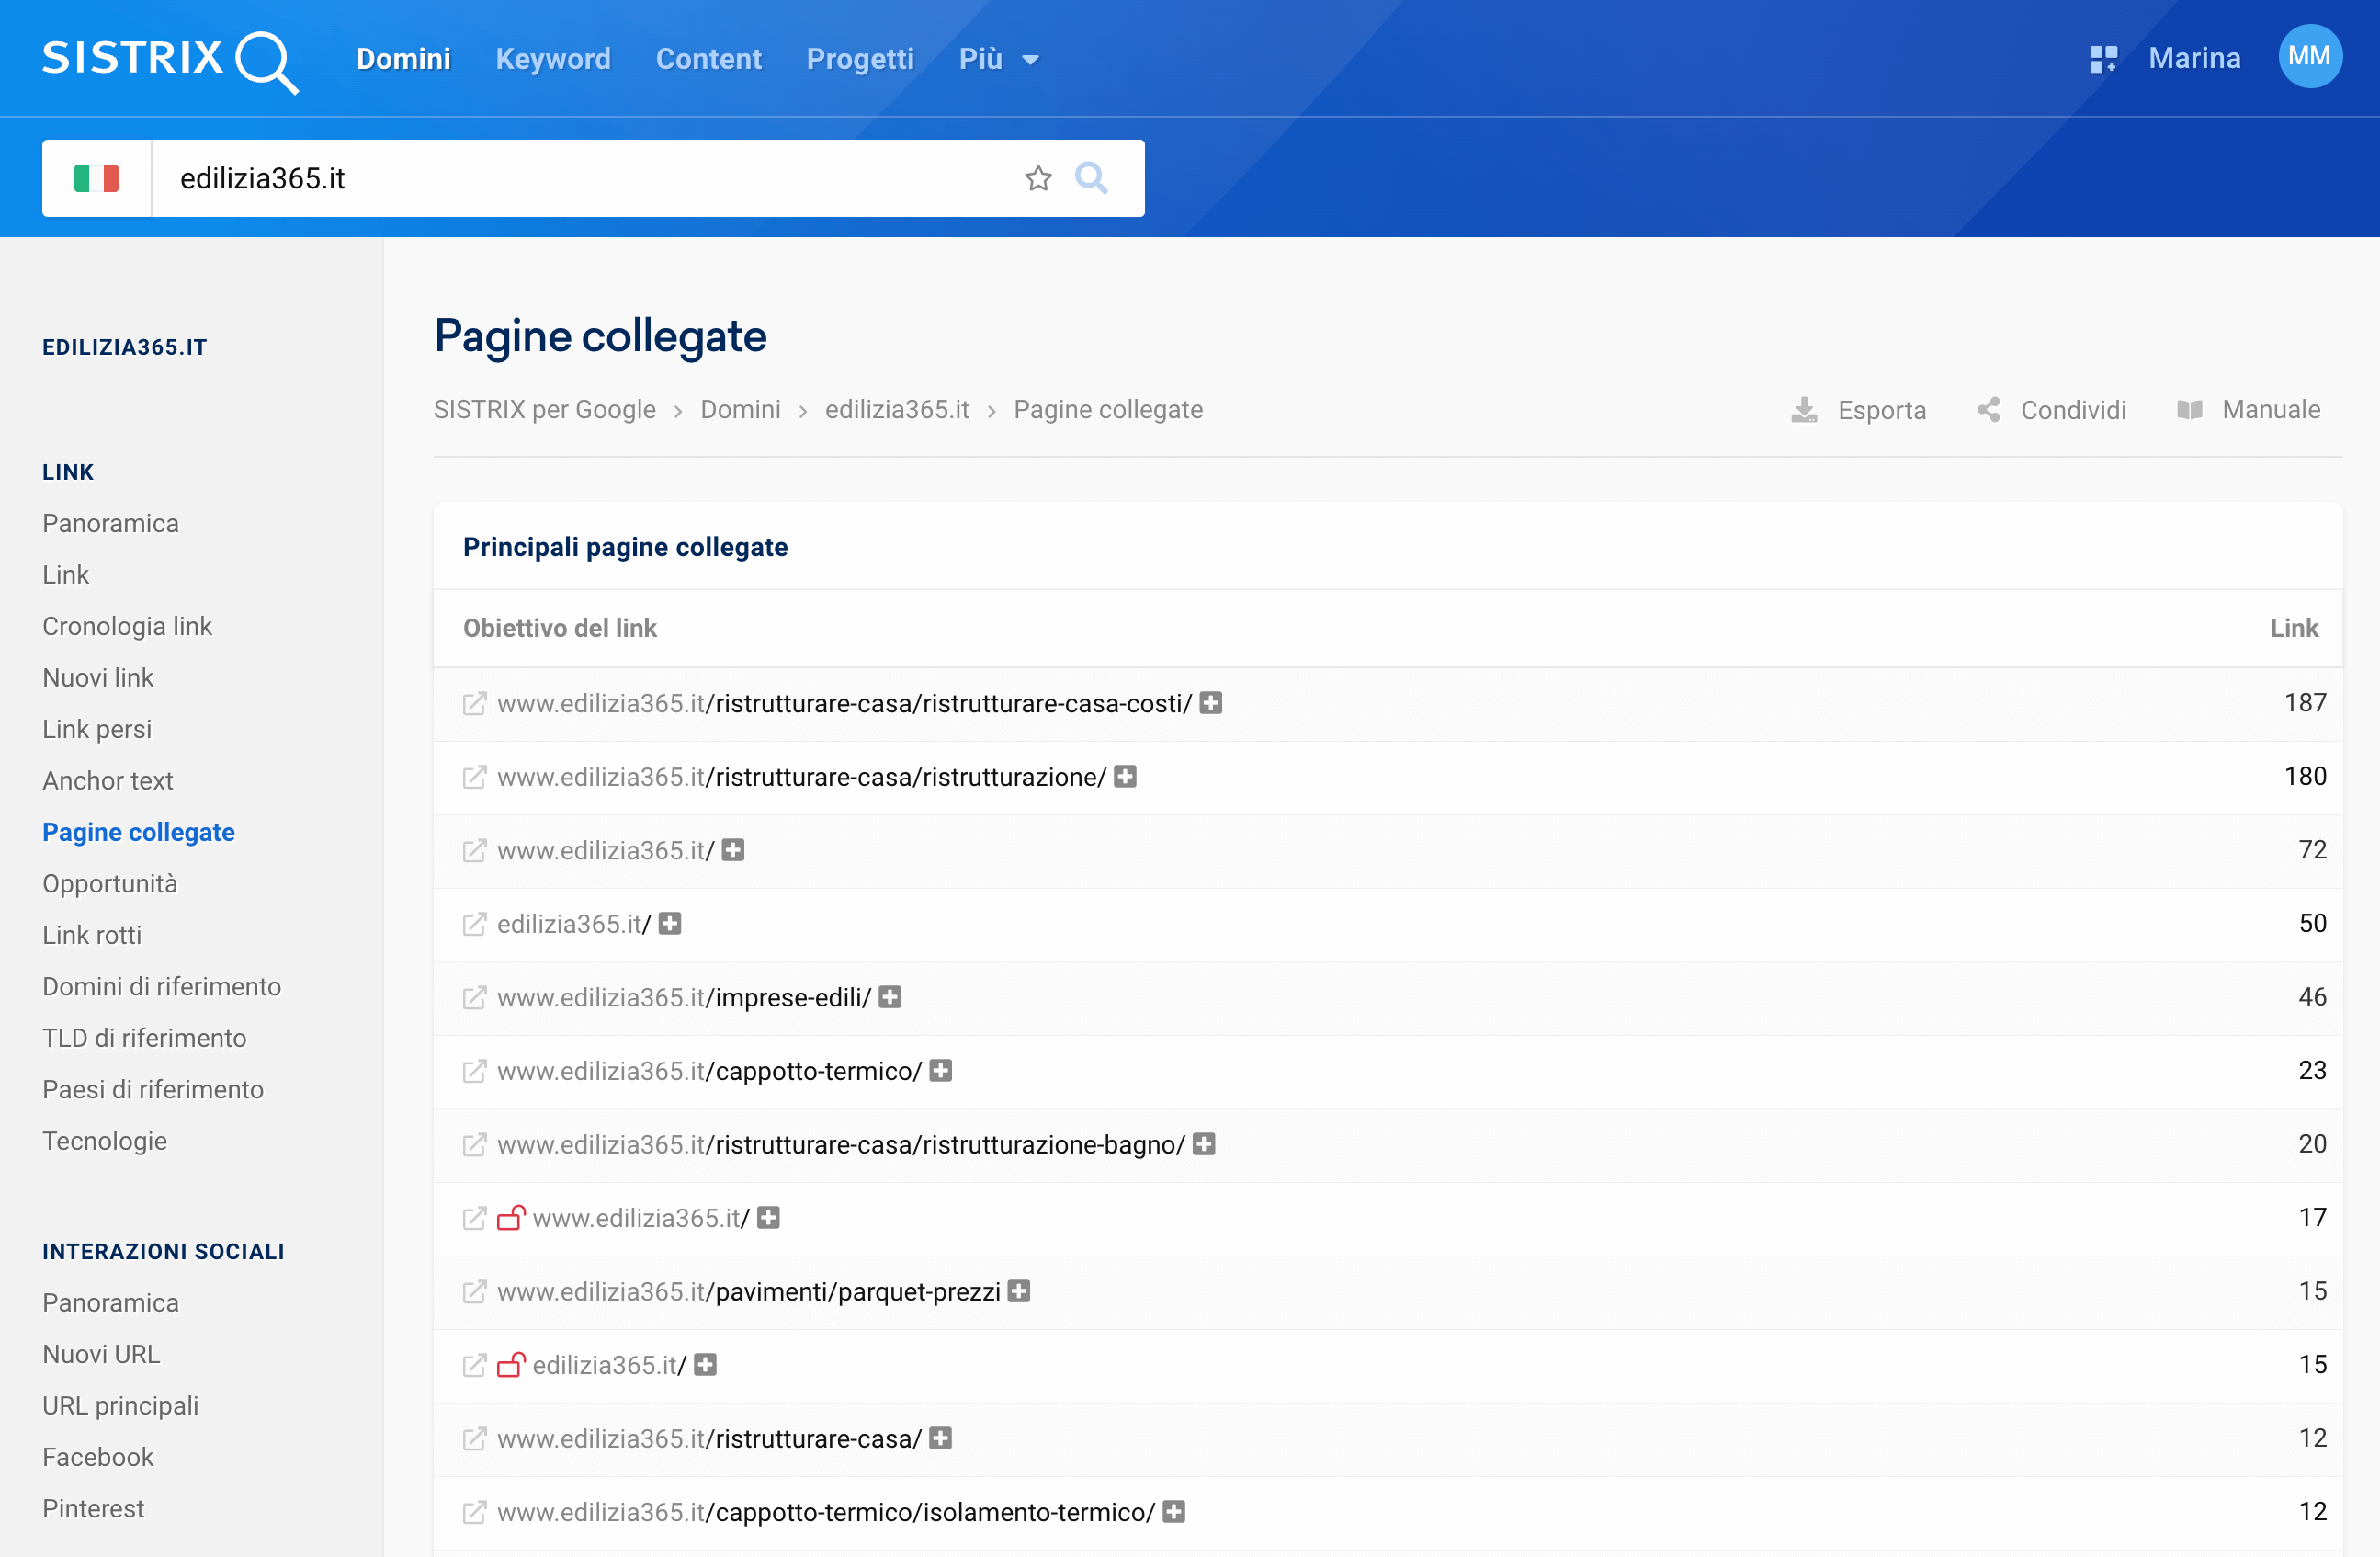Click the Keyword tab in navigation
This screenshot has height=1557, width=2380.
552,59
